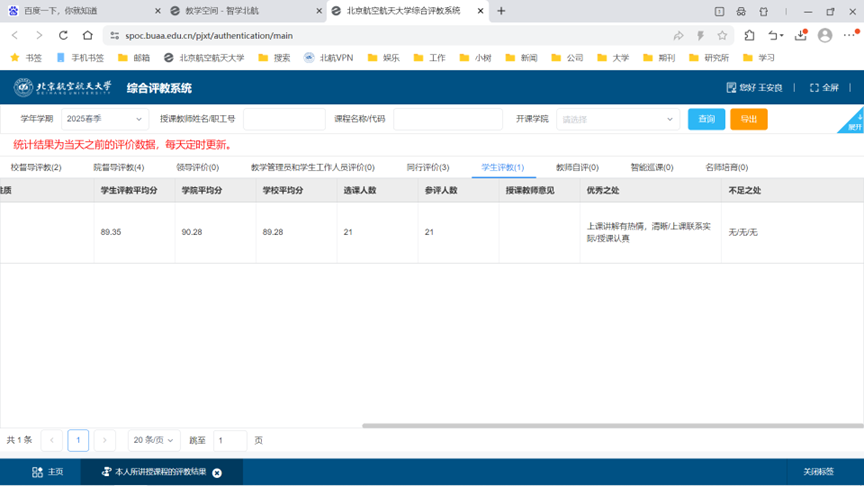
Task: Open the 工作 bookmark folder
Action: click(x=429, y=58)
